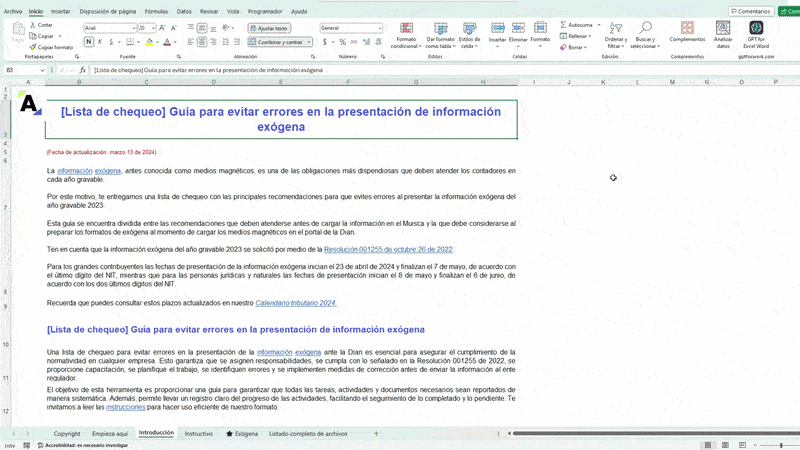
Task: Click the Autosuma sigma icon
Action: [x=563, y=25]
